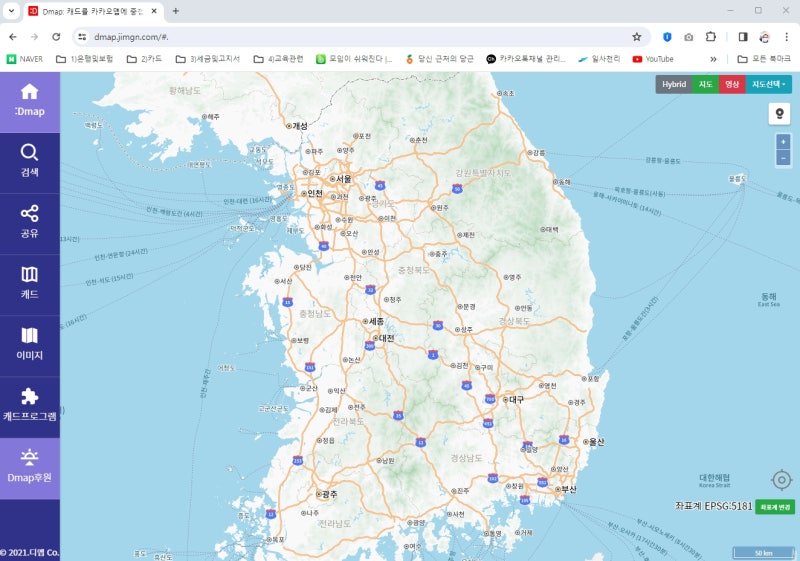
Task: Open the Bitwarden shield extension icon
Action: coord(667,37)
